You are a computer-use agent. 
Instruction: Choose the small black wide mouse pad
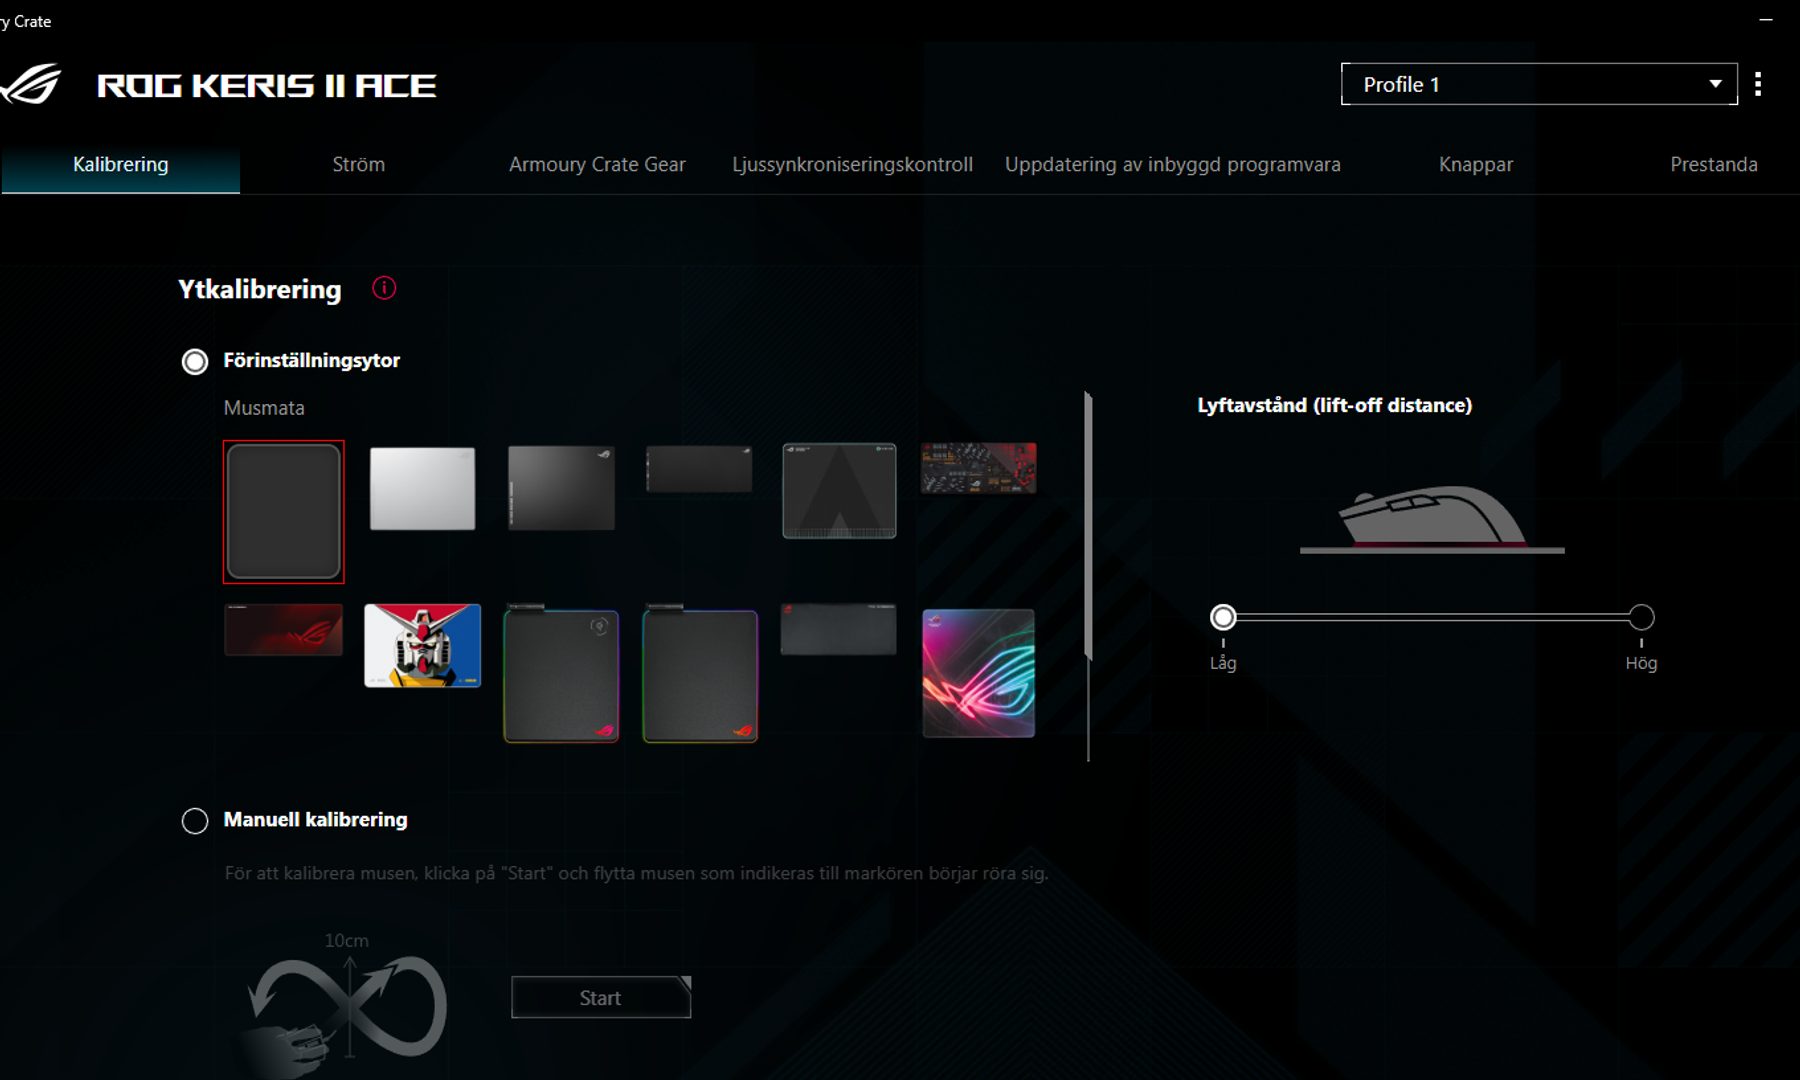(699, 469)
